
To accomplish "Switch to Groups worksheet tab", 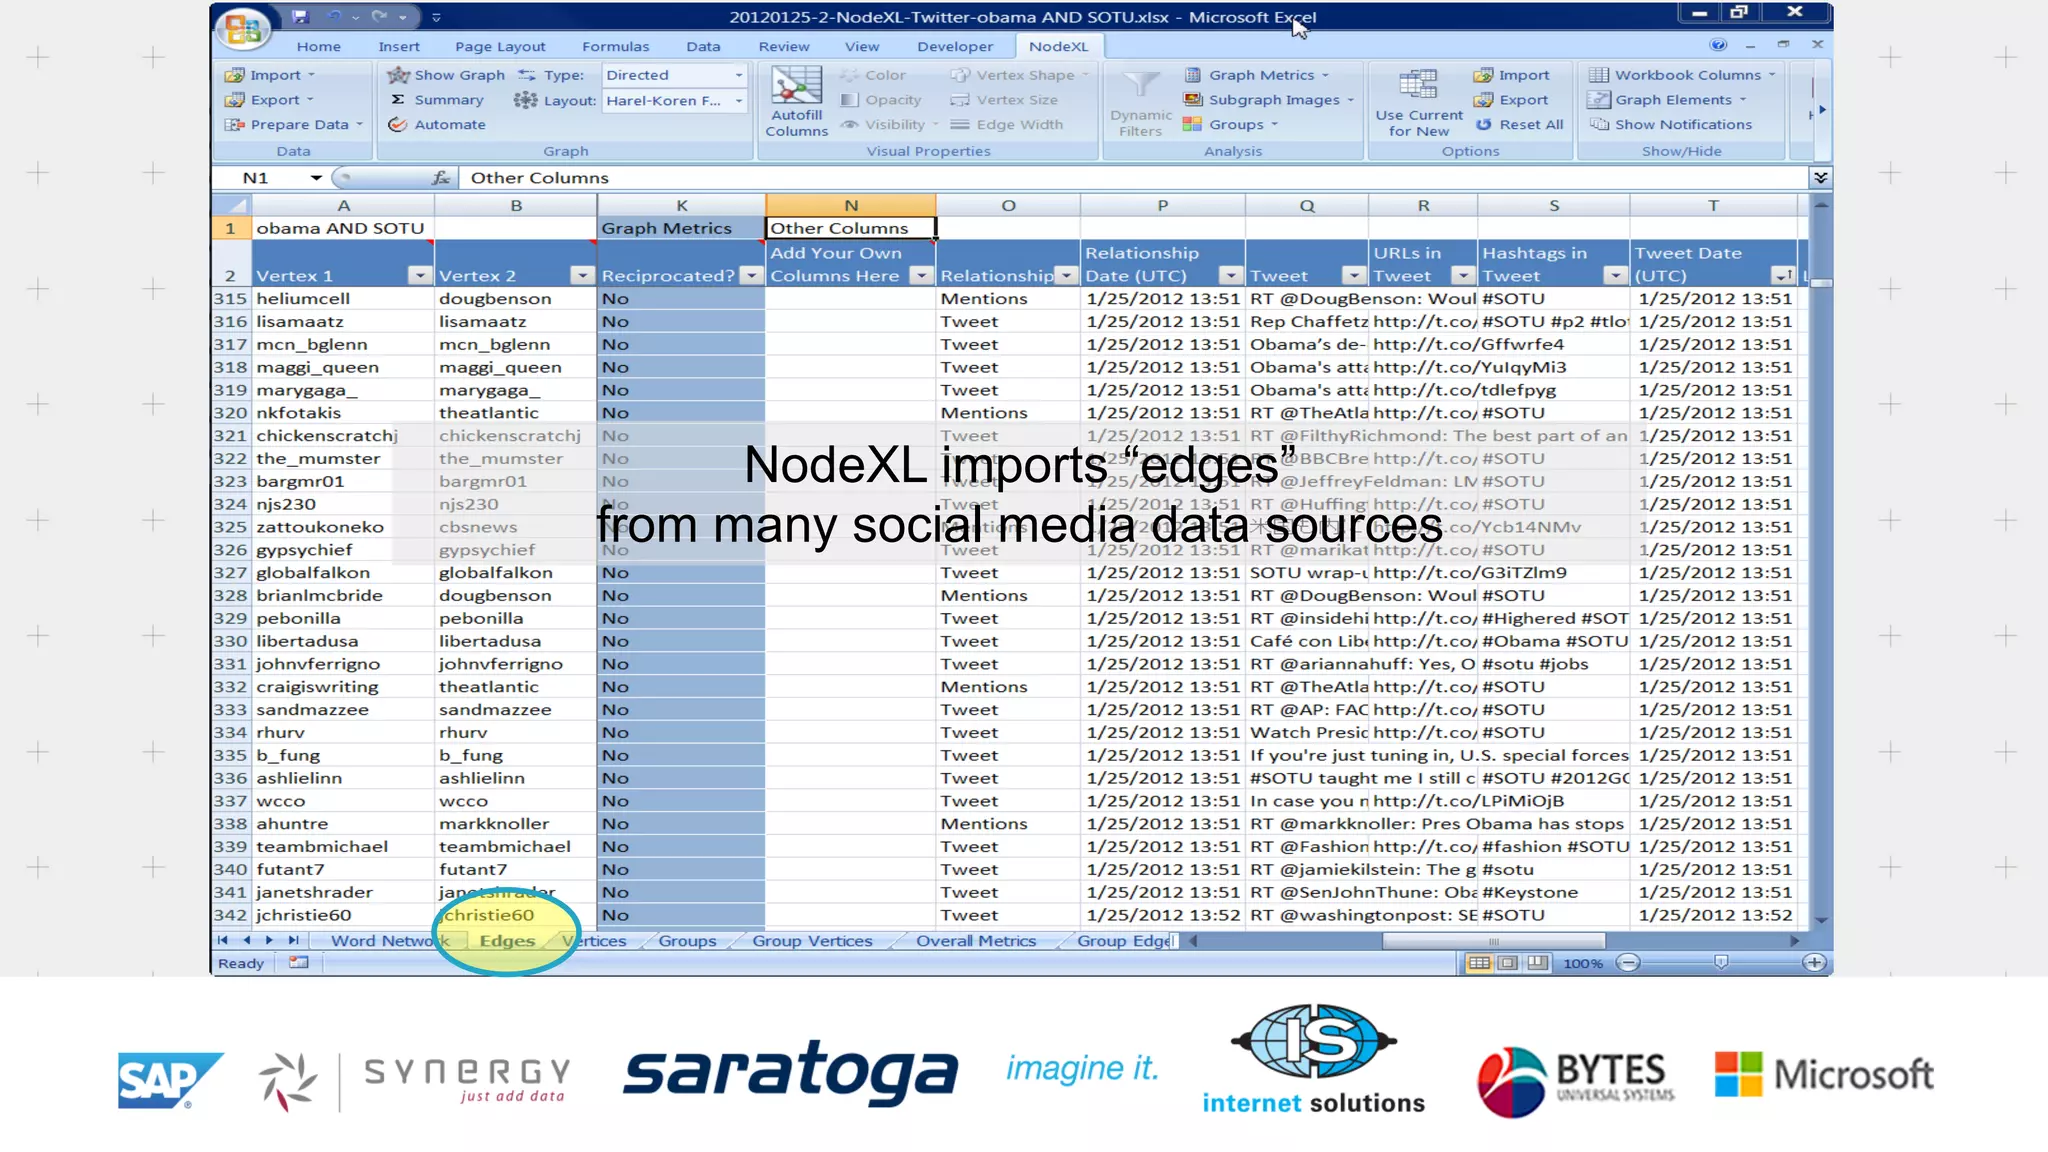I will [x=687, y=941].
